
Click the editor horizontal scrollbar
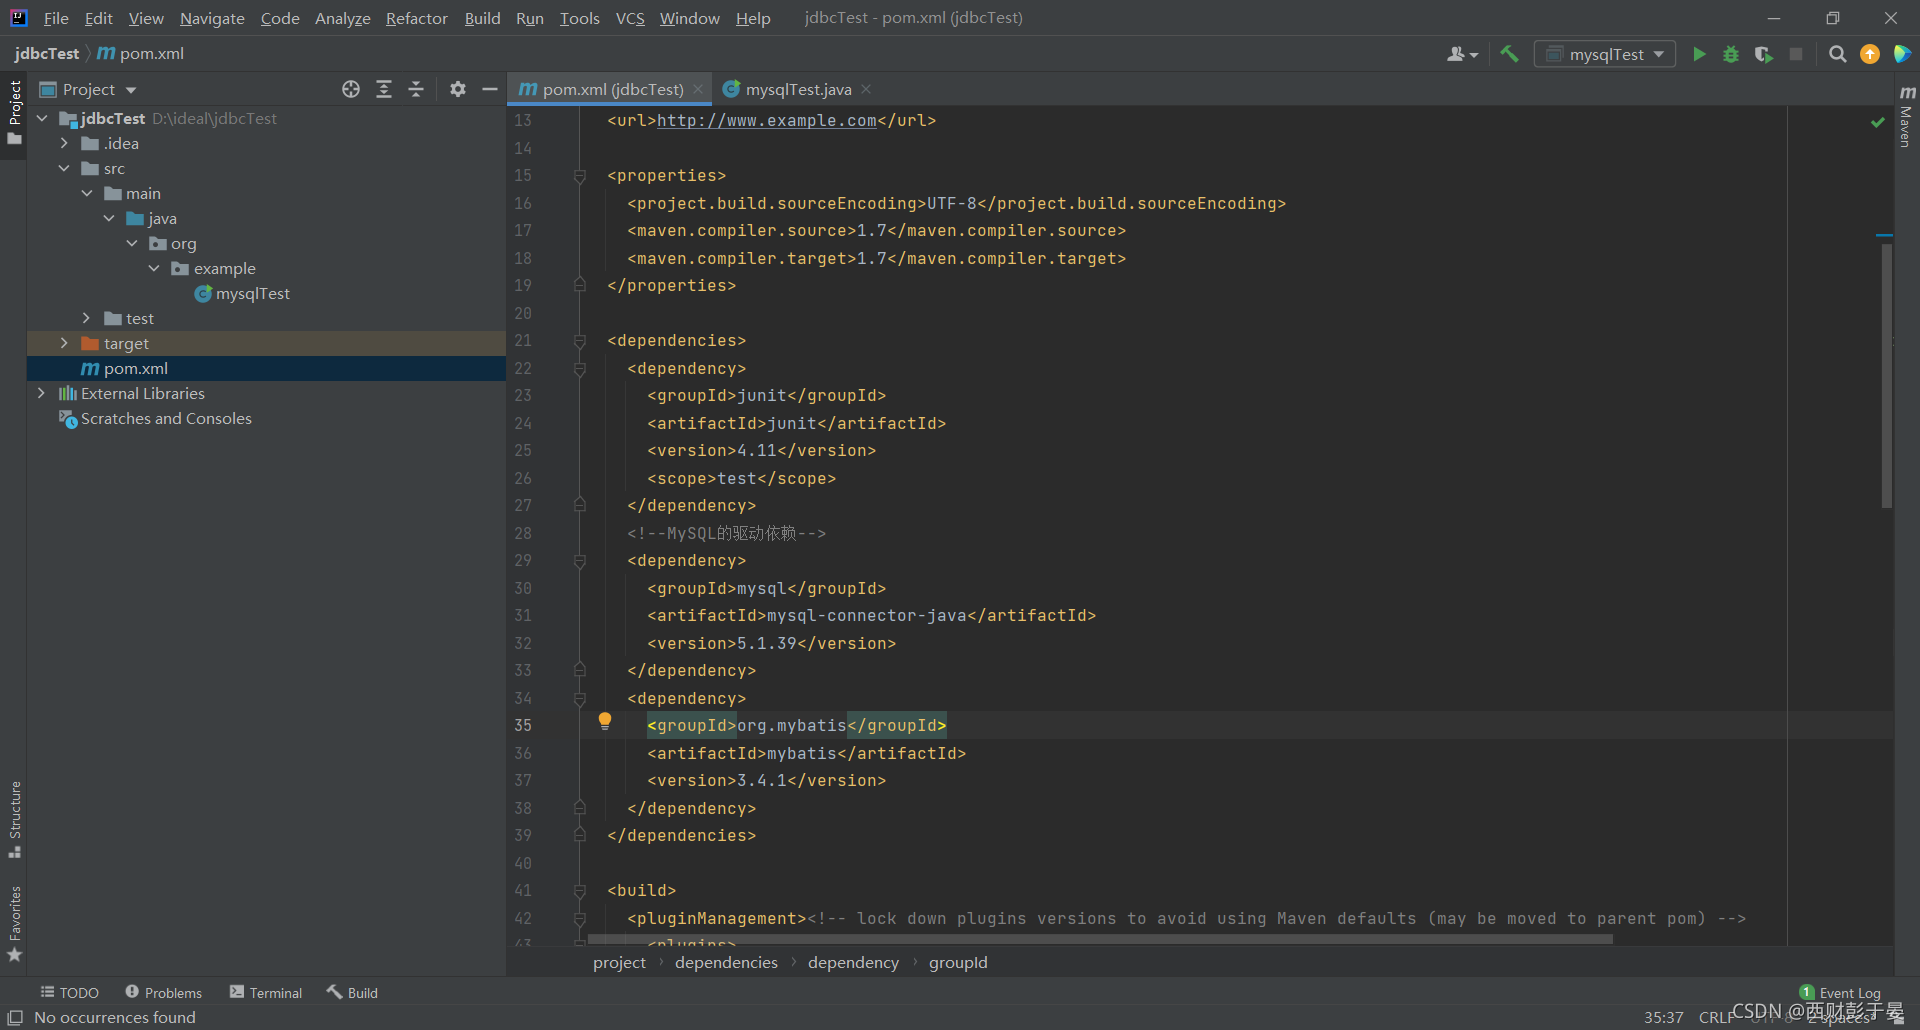(x=1100, y=939)
